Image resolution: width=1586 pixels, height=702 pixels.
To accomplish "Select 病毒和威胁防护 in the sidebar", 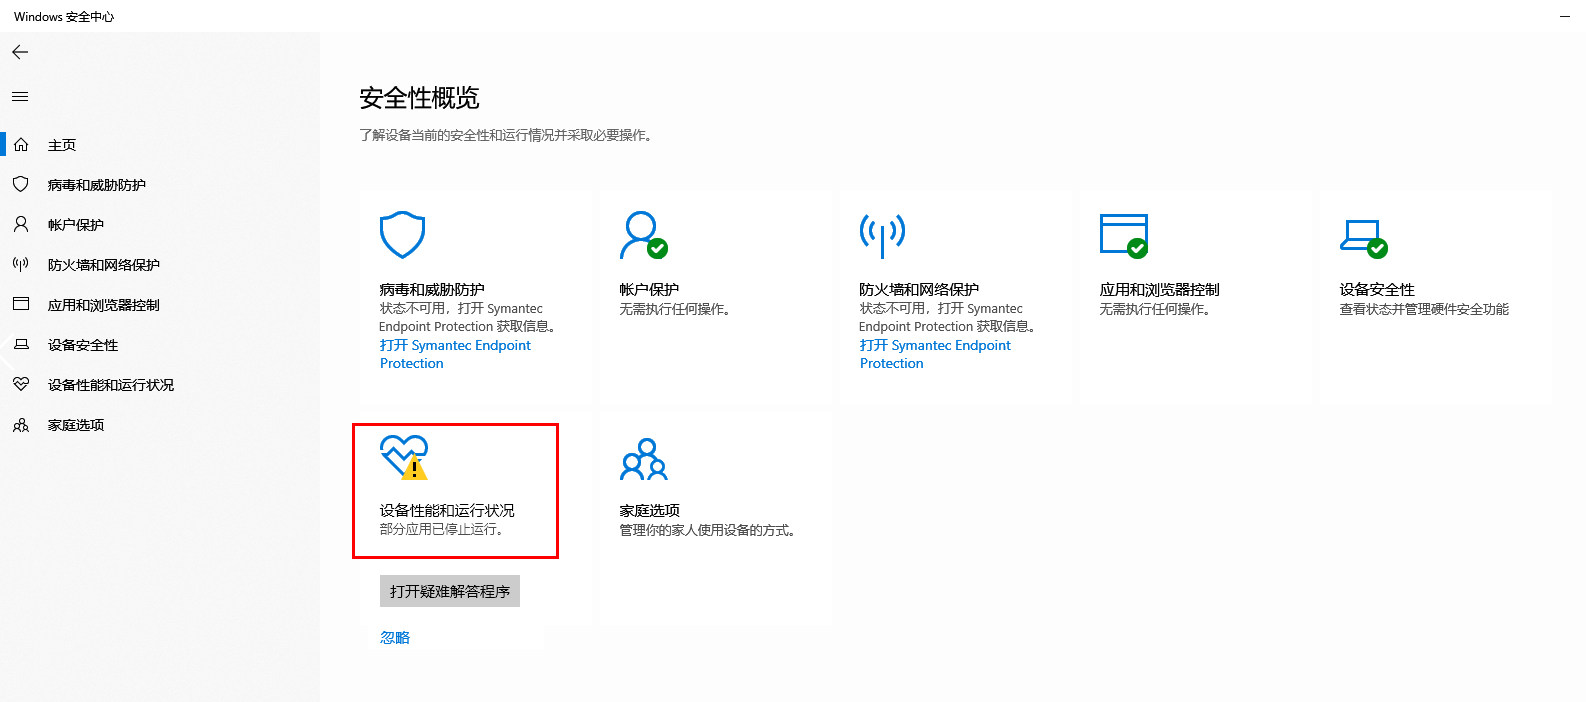I will 96,185.
